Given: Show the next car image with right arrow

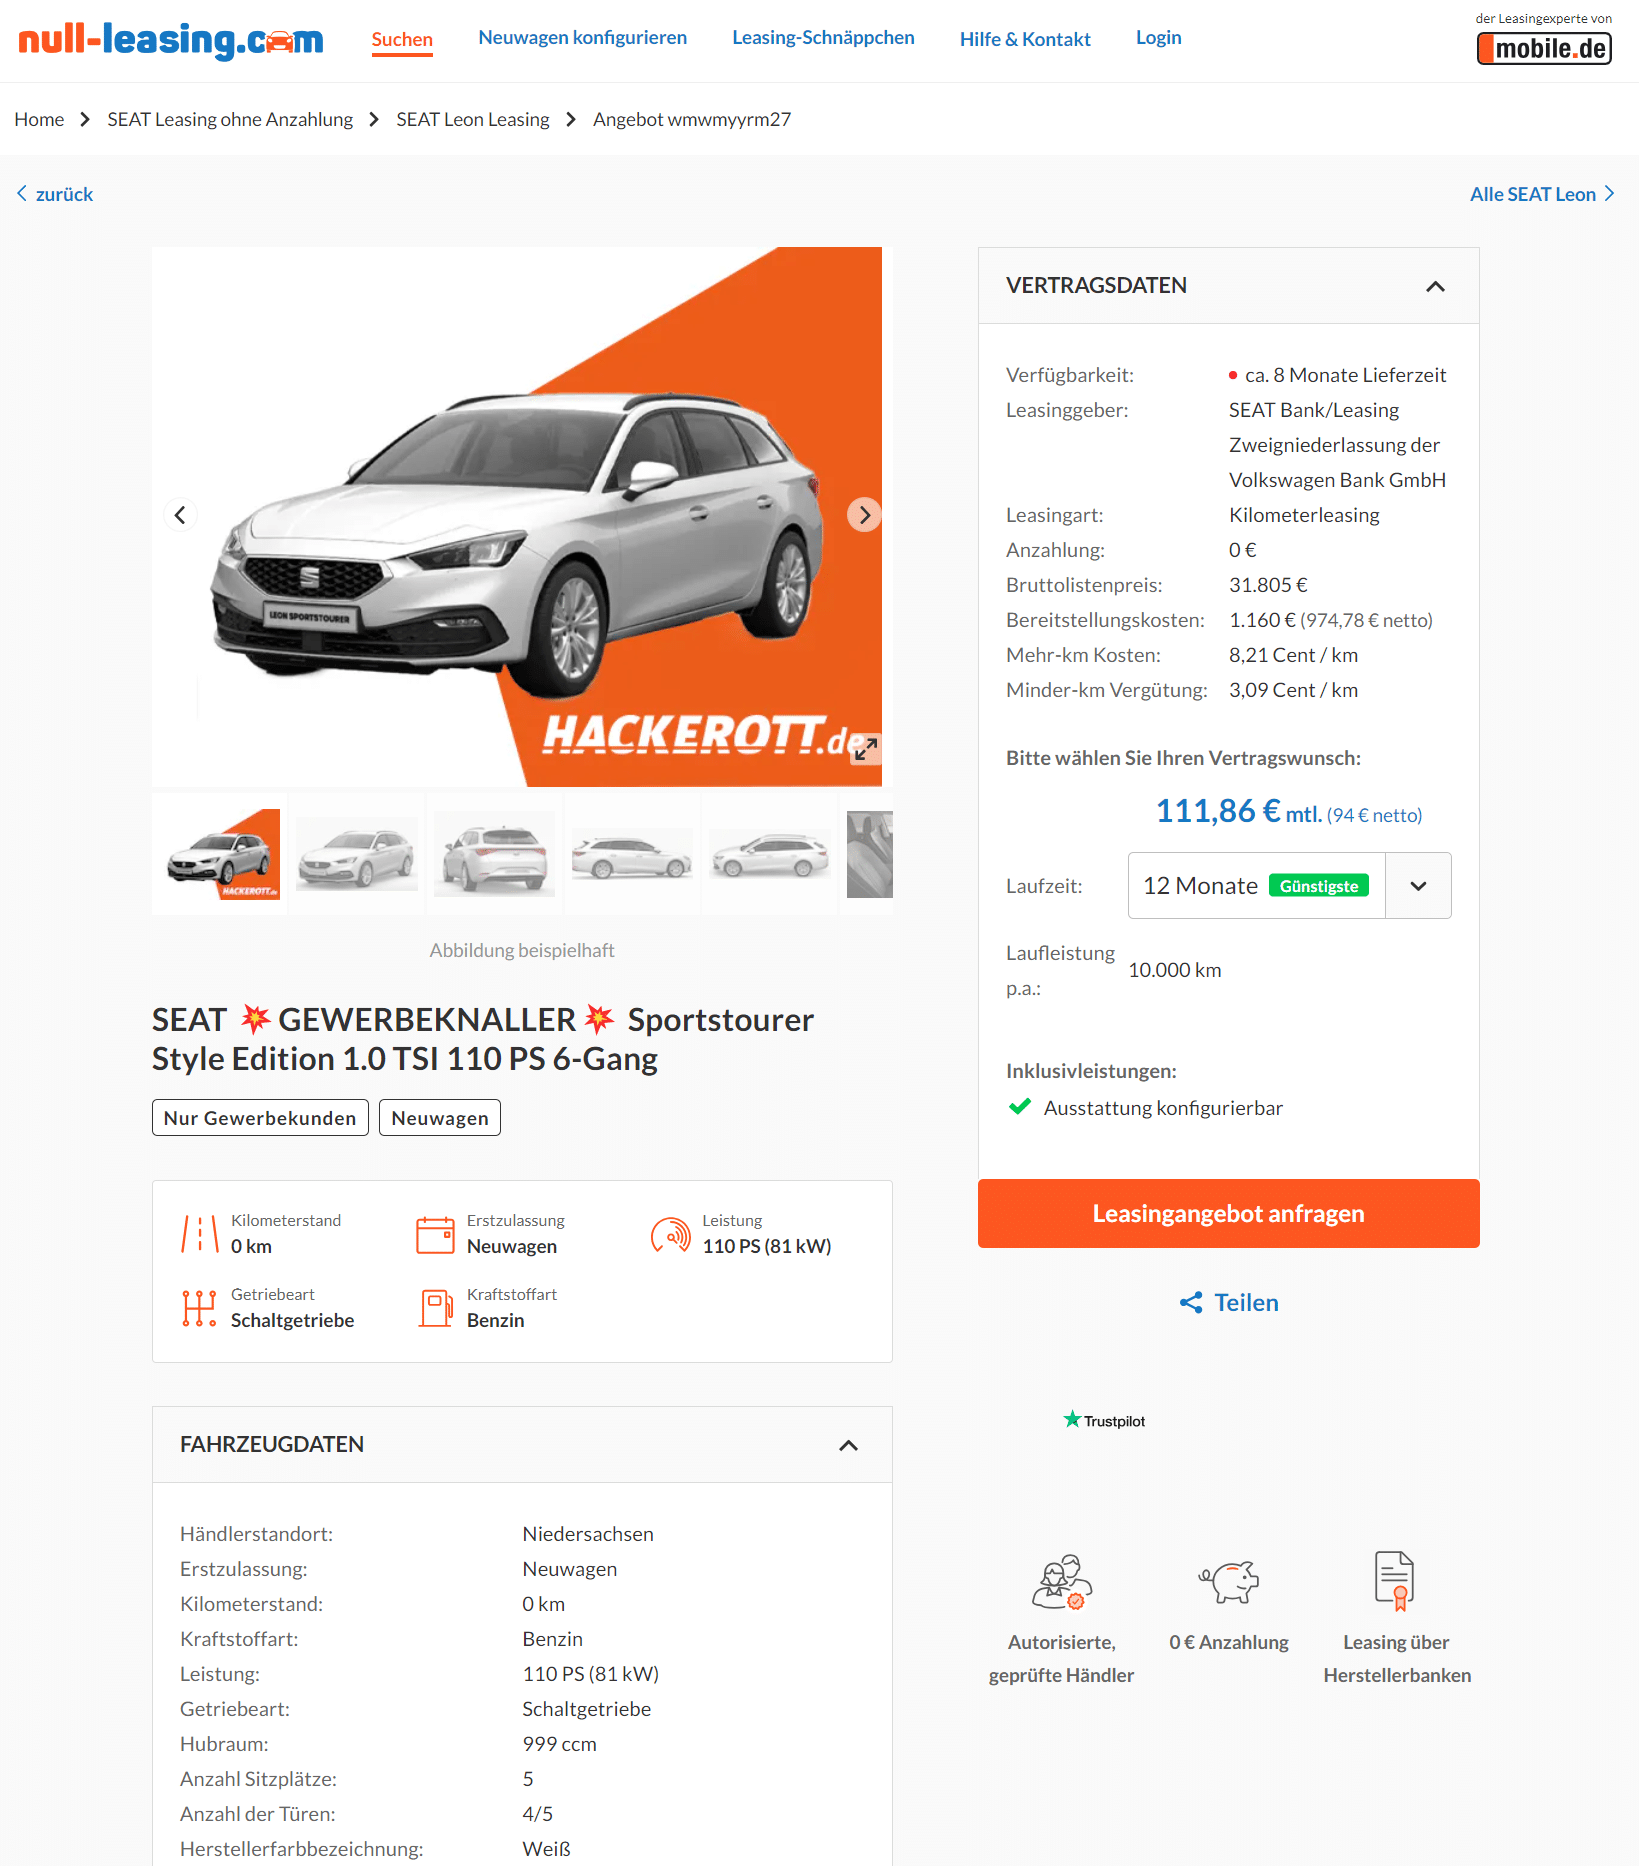Looking at the screenshot, I should (864, 515).
